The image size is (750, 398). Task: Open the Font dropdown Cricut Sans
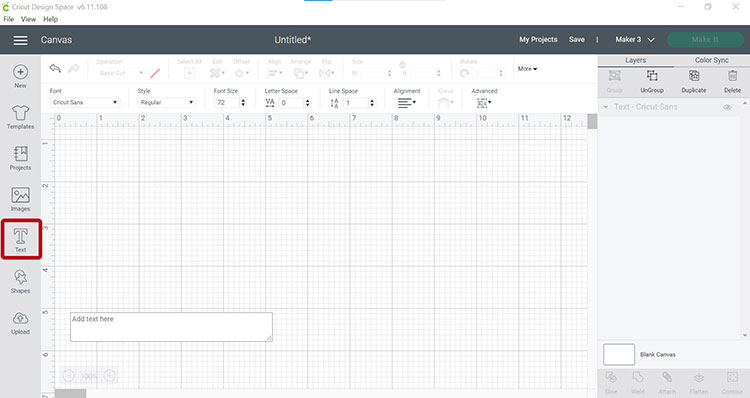(85, 102)
